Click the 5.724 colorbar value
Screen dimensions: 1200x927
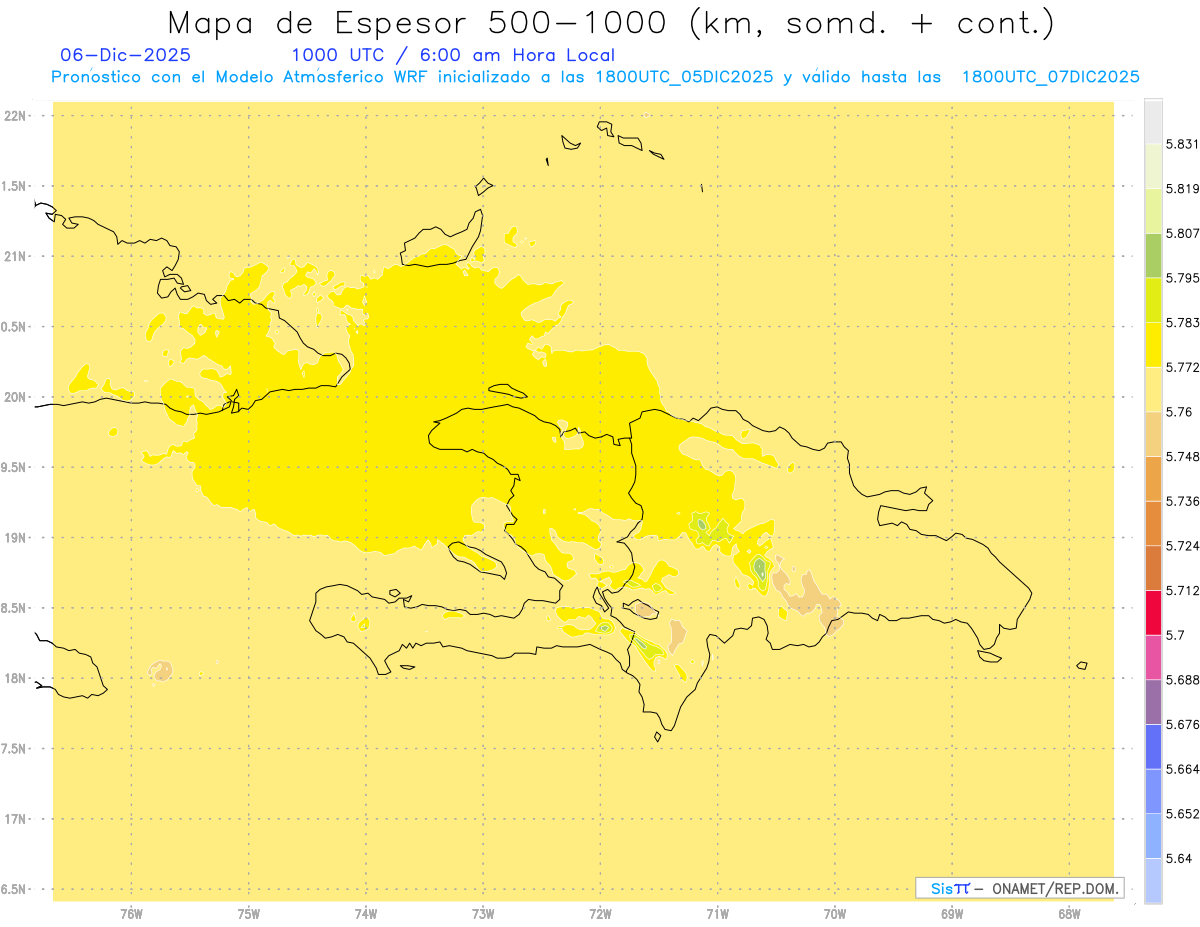[1183, 546]
